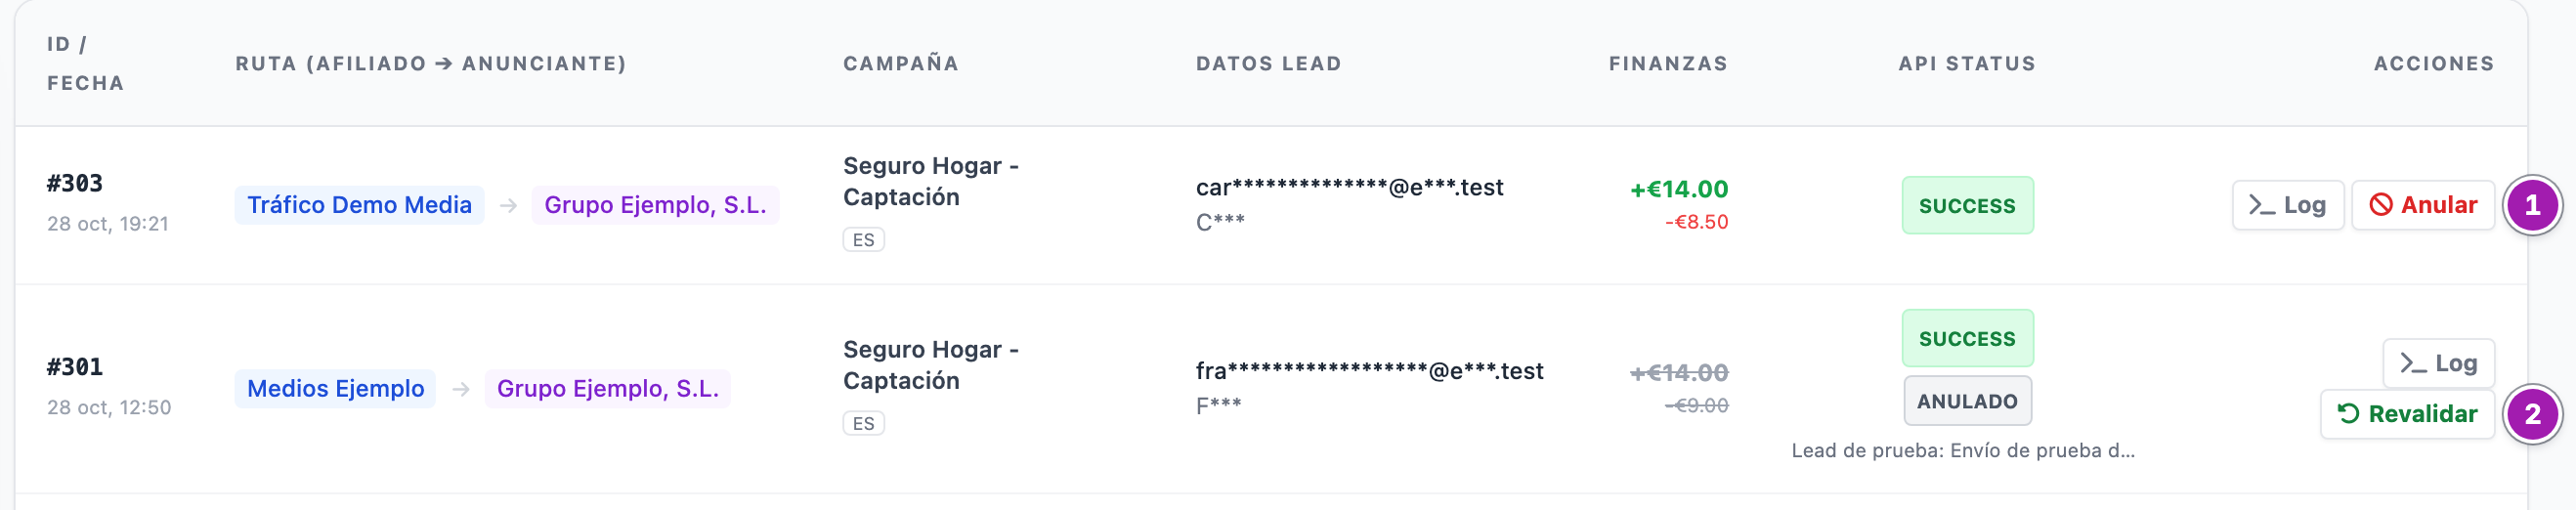
Task: Select lead ID #301
Action: 75,368
